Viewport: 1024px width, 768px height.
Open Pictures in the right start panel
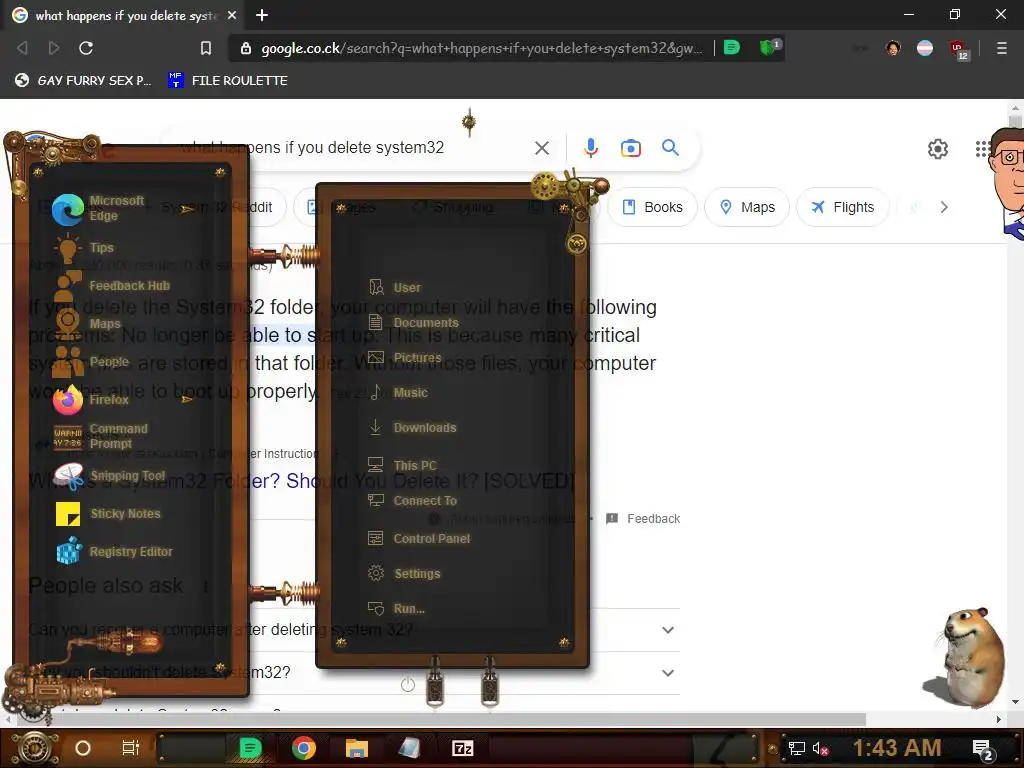[405, 358]
